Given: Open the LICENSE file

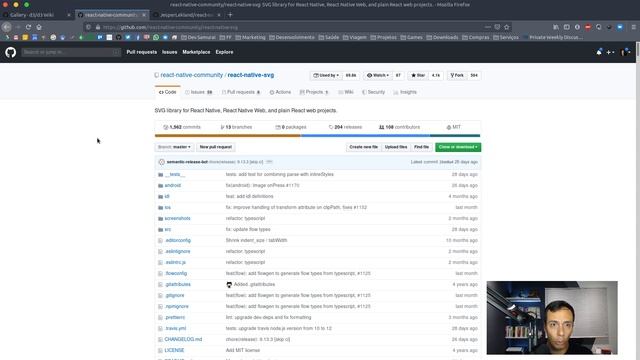Looking at the screenshot, I should 174,350.
